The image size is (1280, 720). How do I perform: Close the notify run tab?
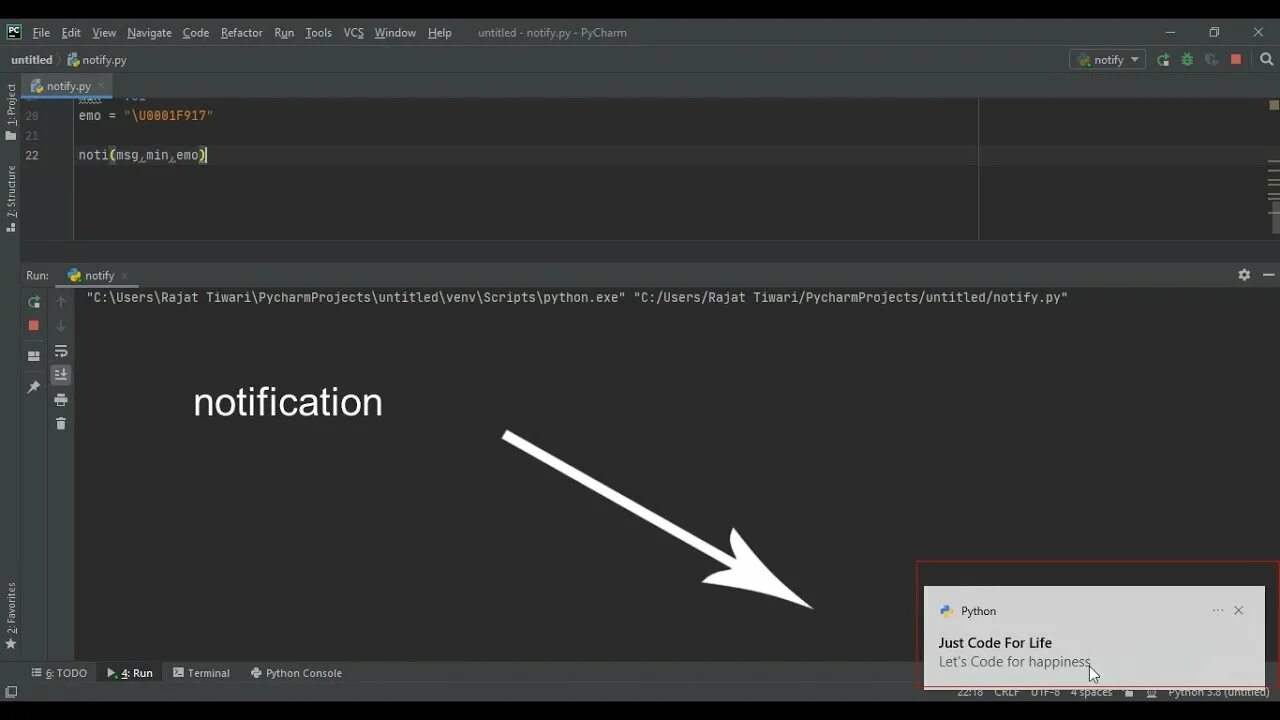click(x=124, y=275)
